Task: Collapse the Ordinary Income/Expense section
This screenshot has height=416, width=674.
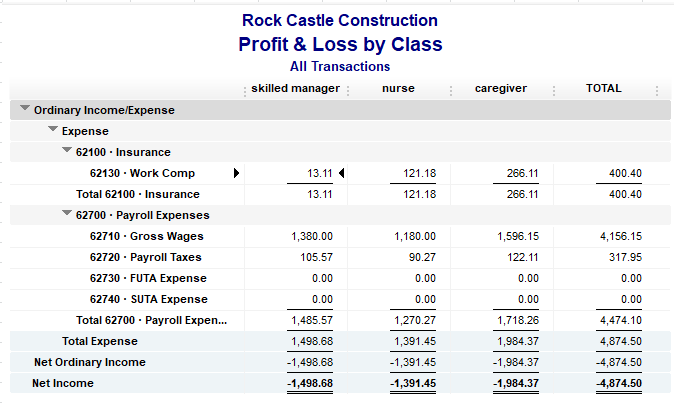Action: pos(25,108)
